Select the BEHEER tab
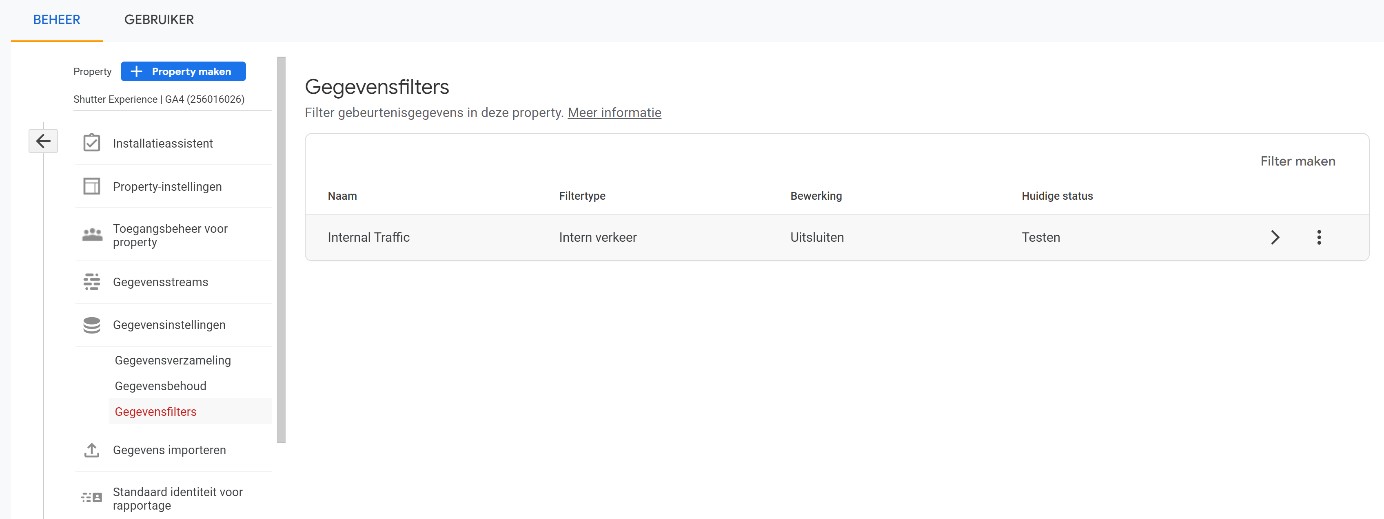Image resolution: width=1384 pixels, height=519 pixels. (57, 20)
